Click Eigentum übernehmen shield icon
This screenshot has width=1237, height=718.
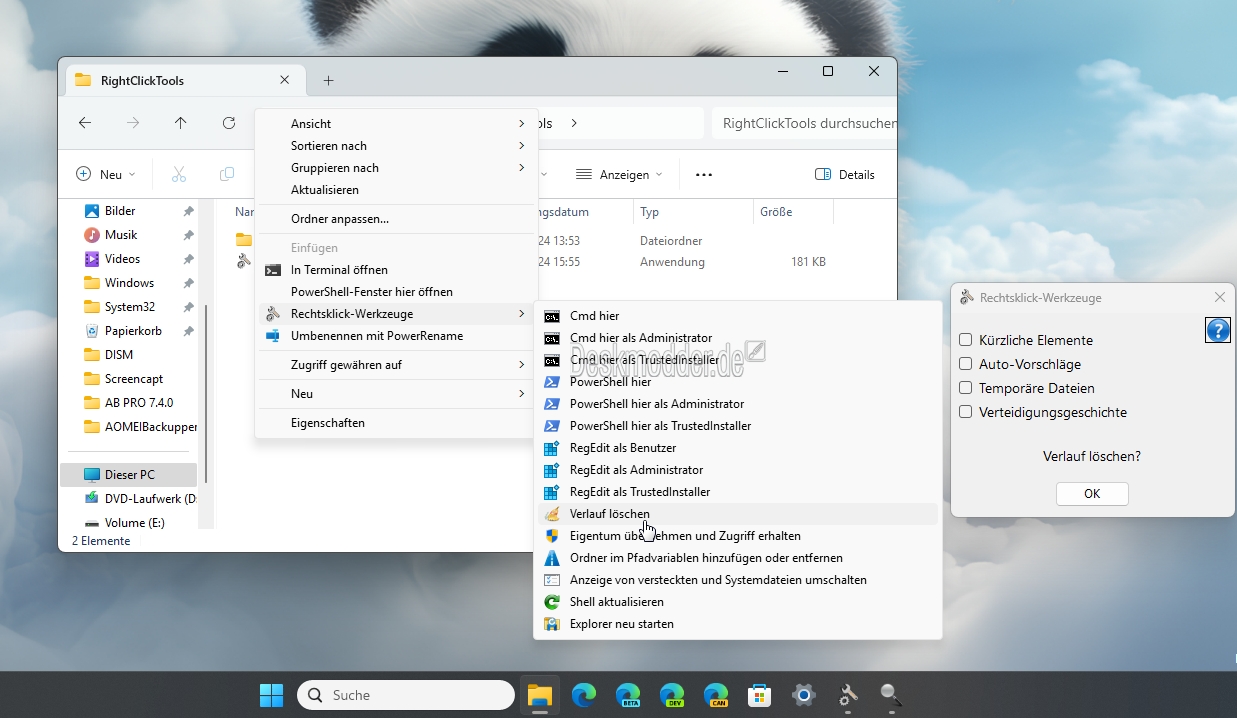pyautogui.click(x=552, y=536)
